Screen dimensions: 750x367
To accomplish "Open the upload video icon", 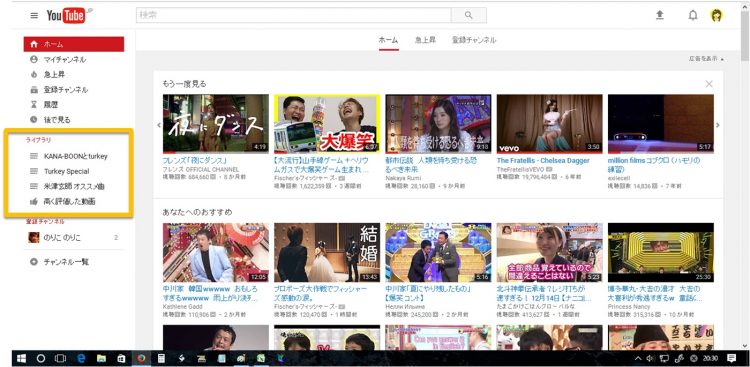I will (x=660, y=15).
